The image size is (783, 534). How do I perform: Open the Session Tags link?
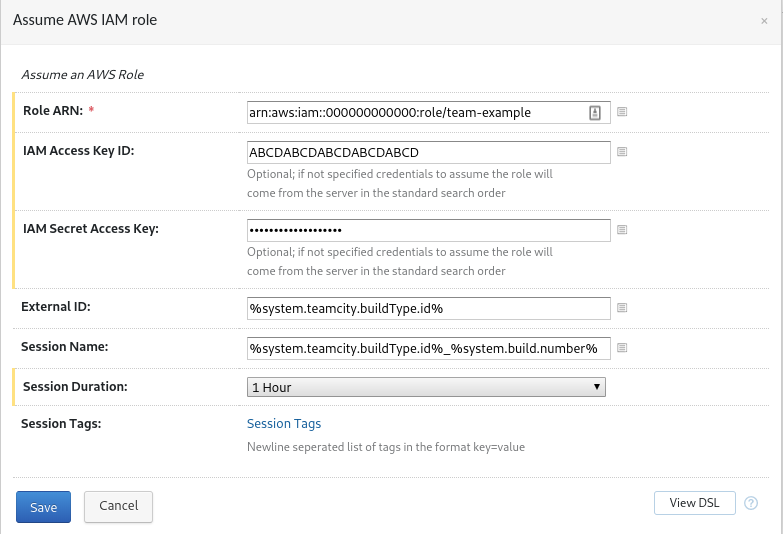pyautogui.click(x=284, y=424)
